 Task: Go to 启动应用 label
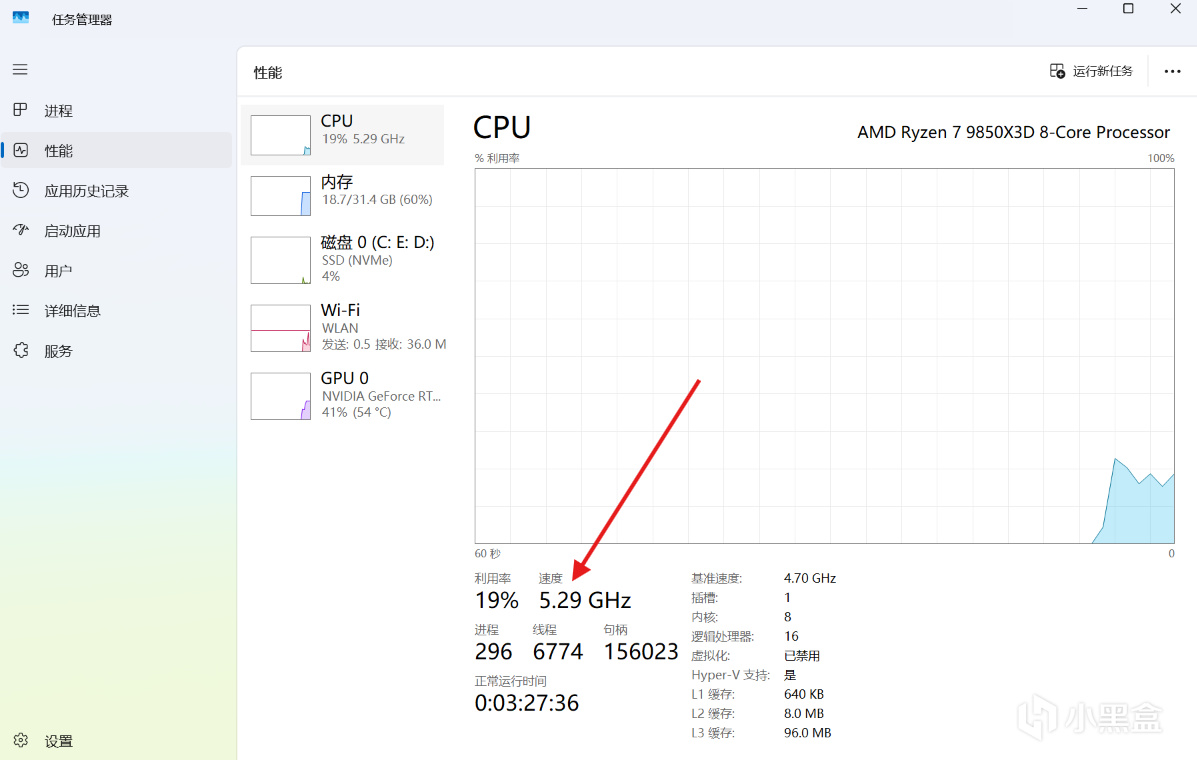click(x=73, y=230)
